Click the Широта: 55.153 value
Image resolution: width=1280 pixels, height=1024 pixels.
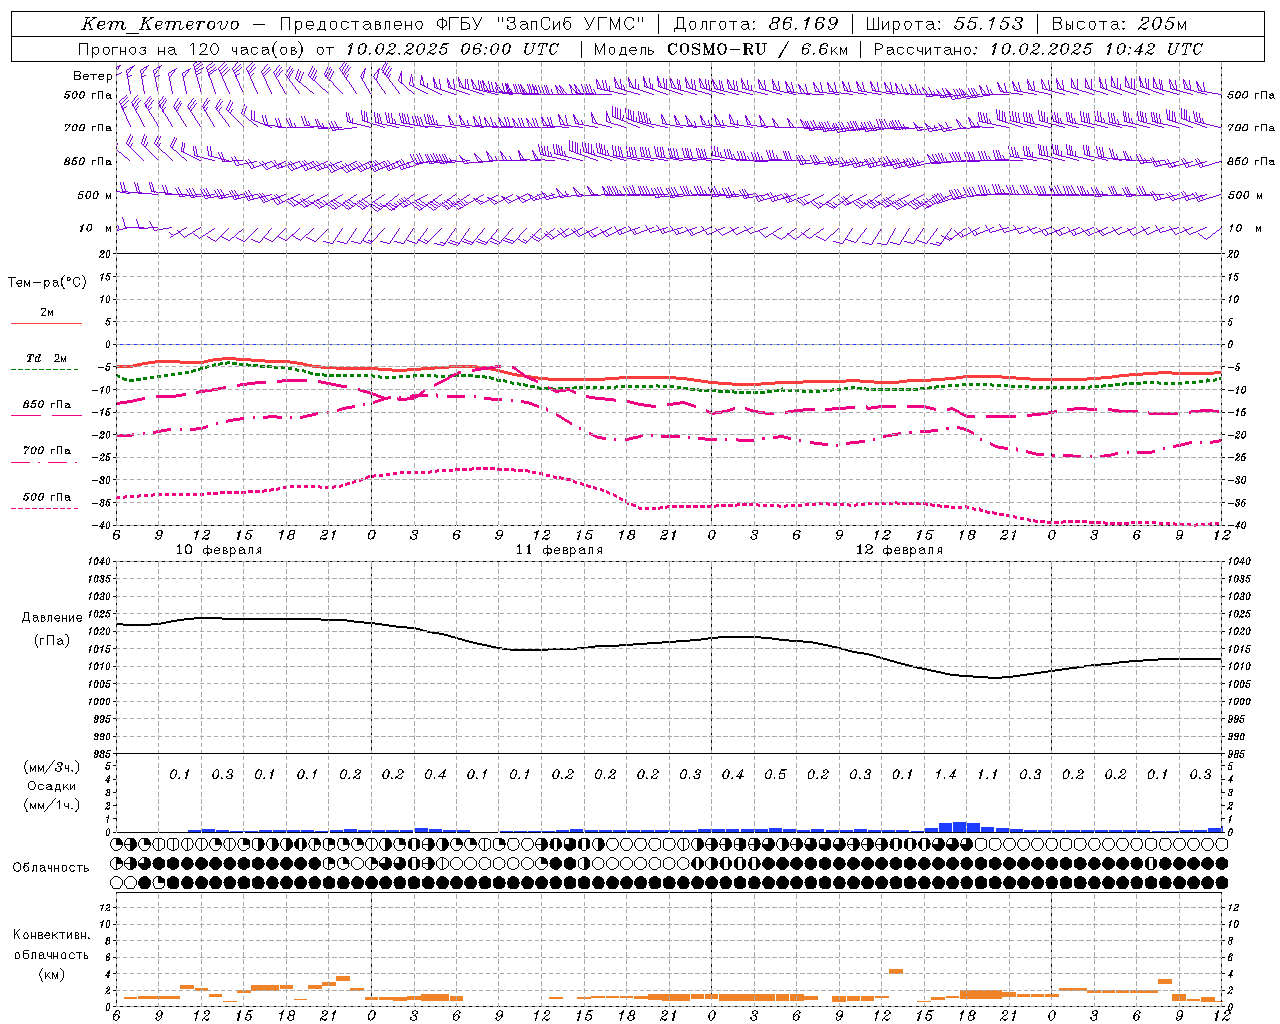[x=945, y=24]
